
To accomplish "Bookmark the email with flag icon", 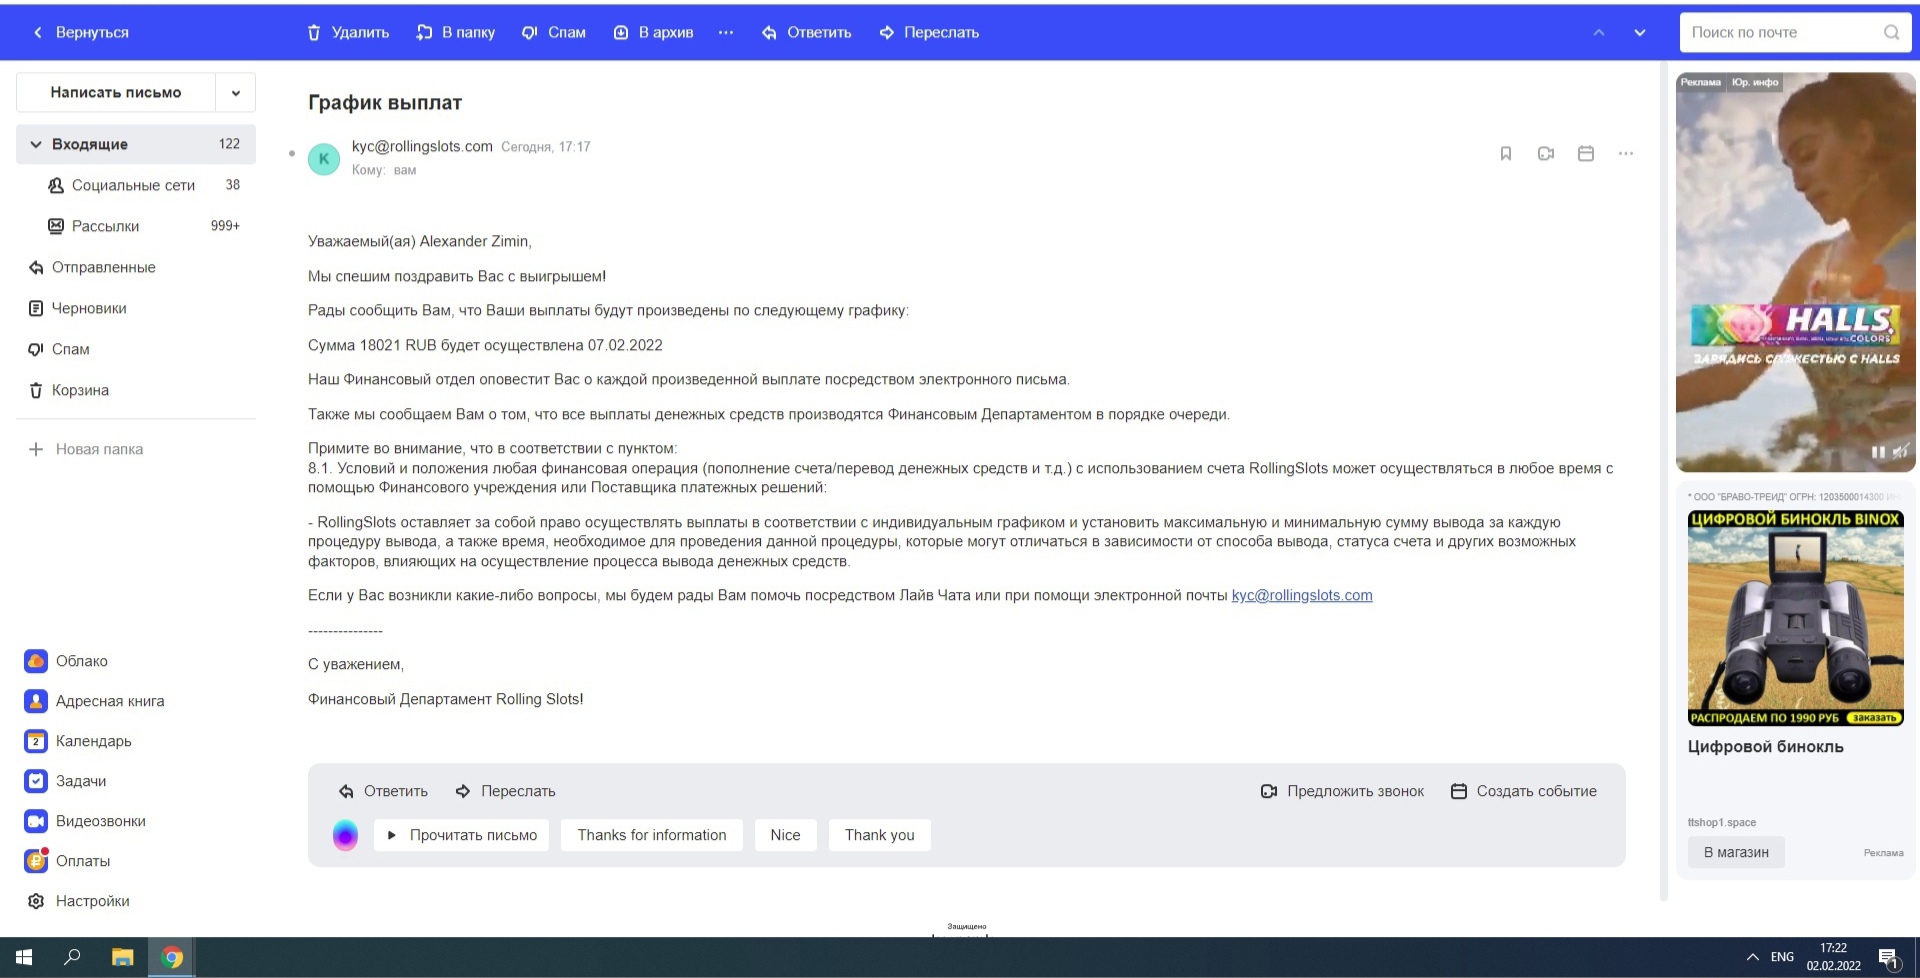I will click(1506, 153).
